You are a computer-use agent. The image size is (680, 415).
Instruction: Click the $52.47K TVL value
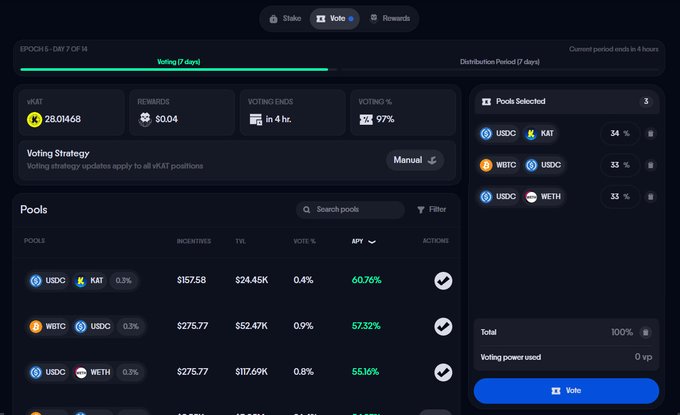click(x=252, y=326)
